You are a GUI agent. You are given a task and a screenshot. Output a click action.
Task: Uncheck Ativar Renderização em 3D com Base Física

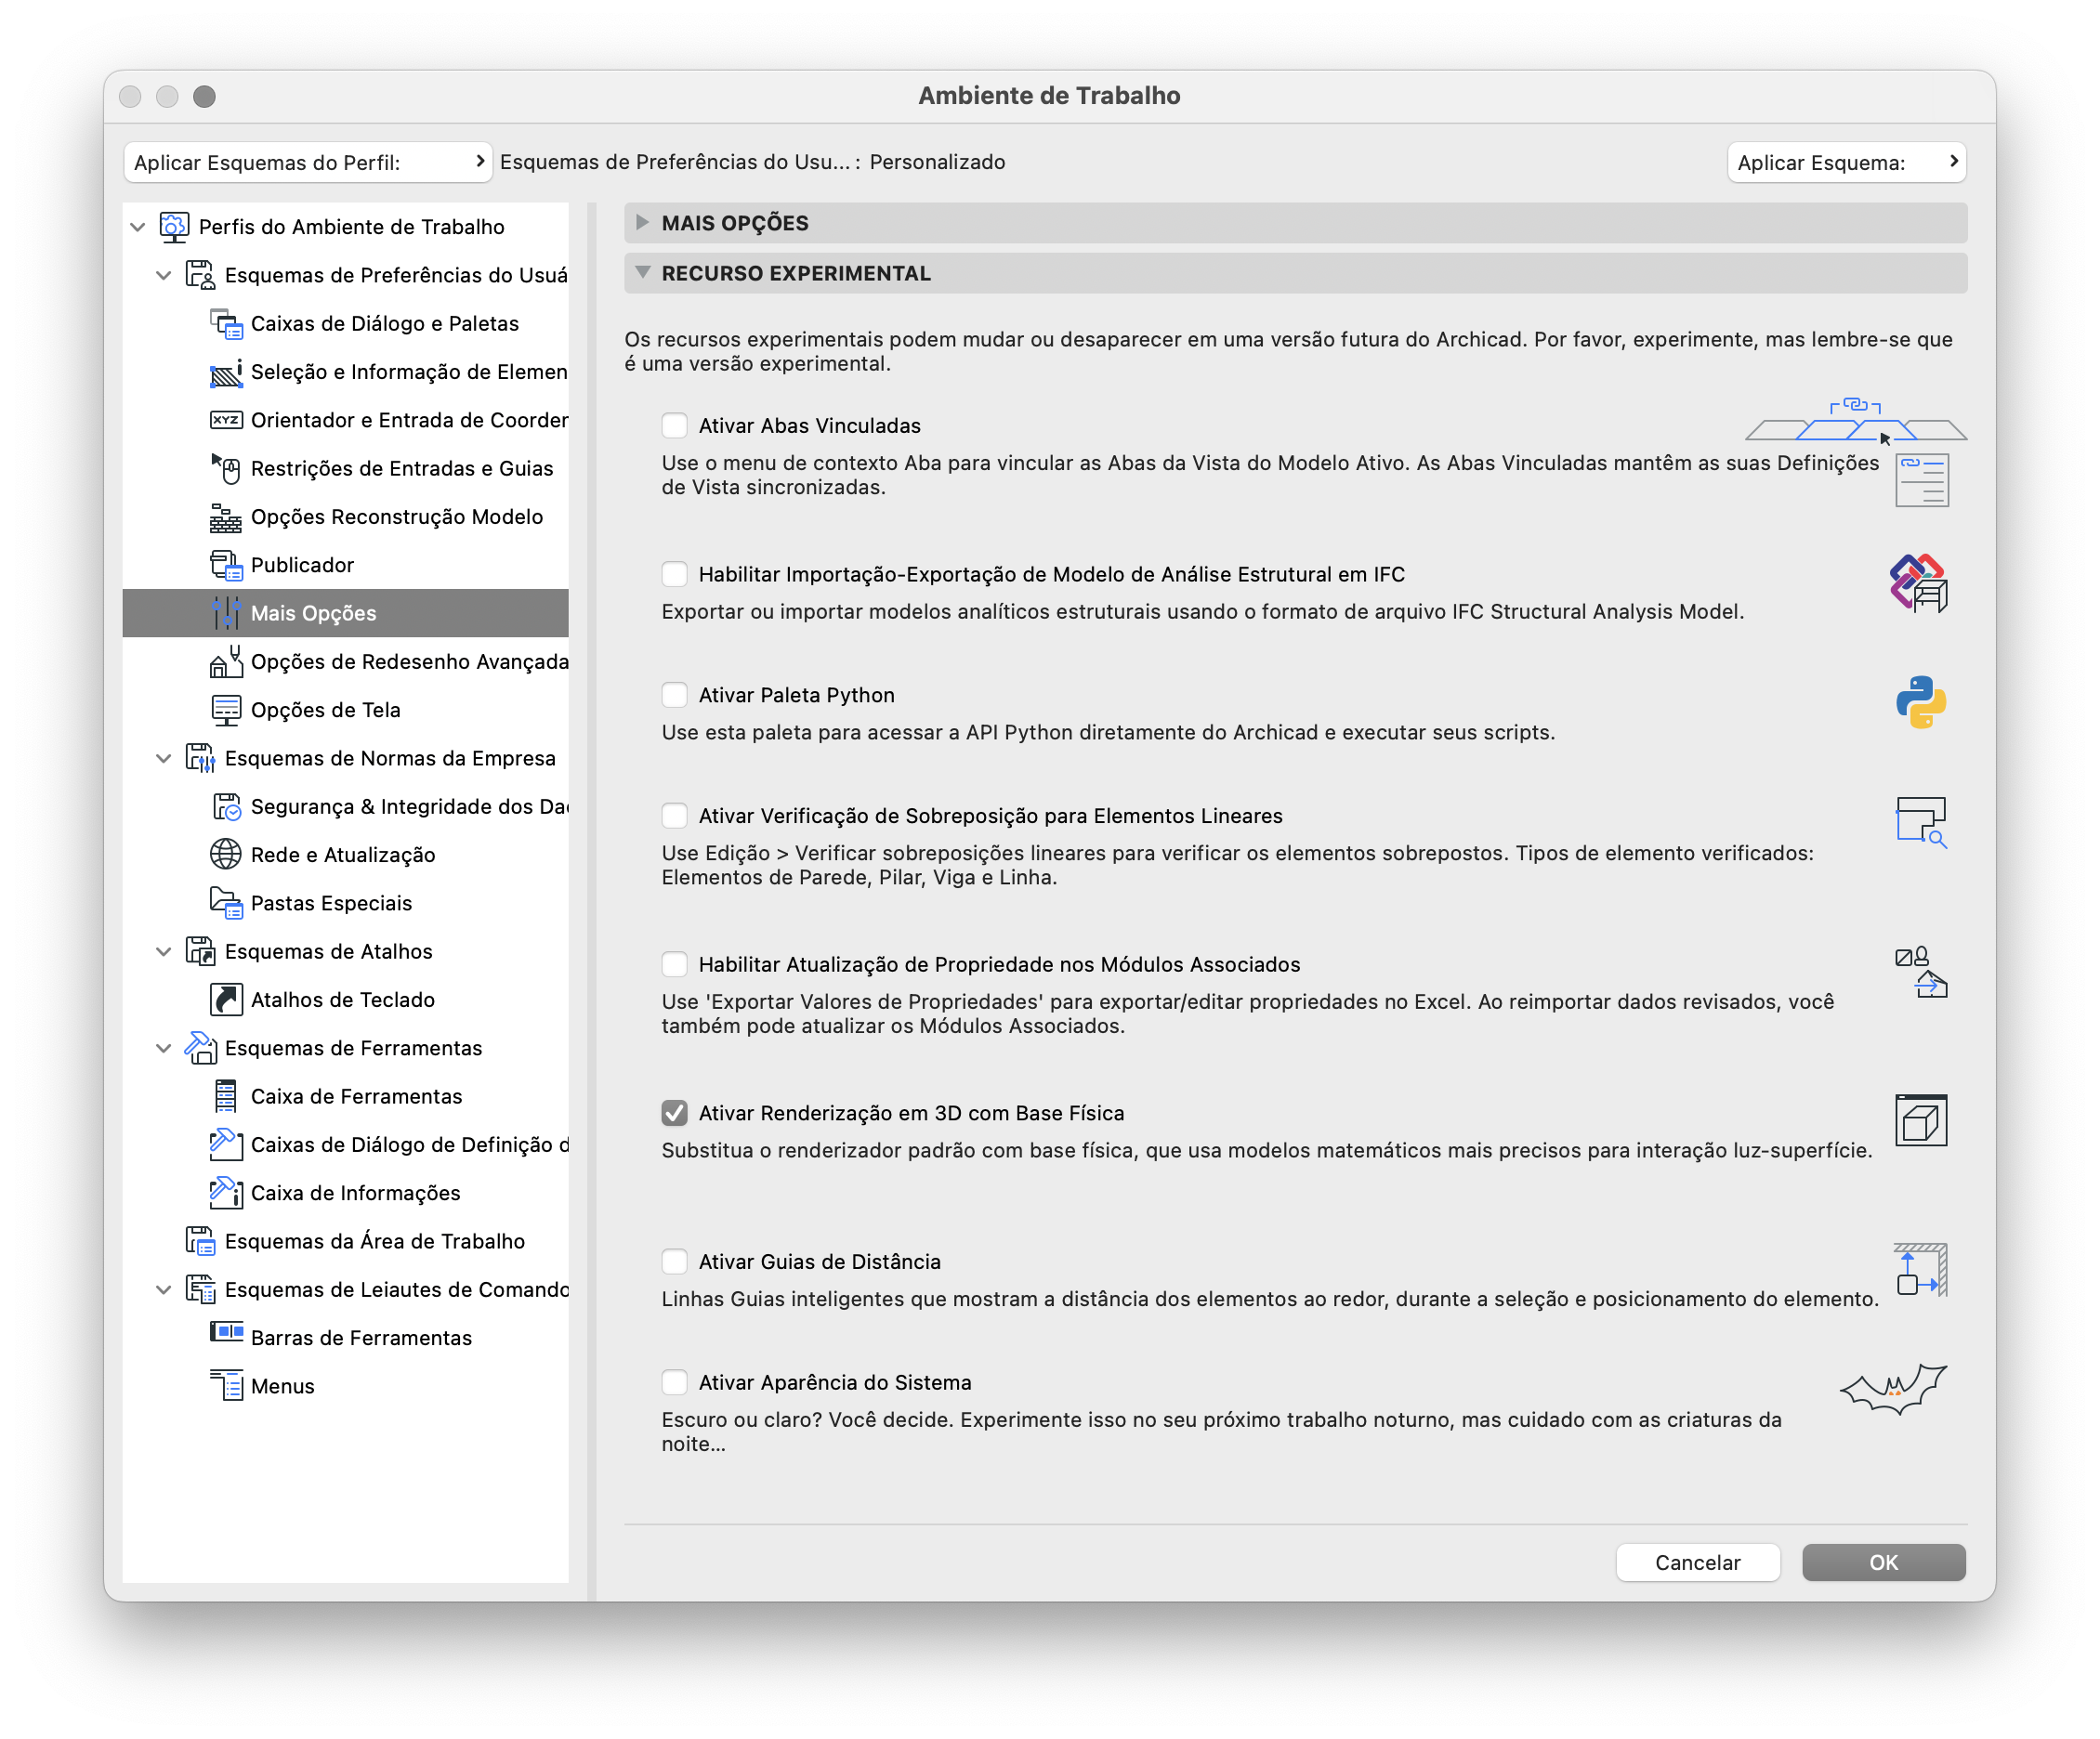[x=675, y=1114]
